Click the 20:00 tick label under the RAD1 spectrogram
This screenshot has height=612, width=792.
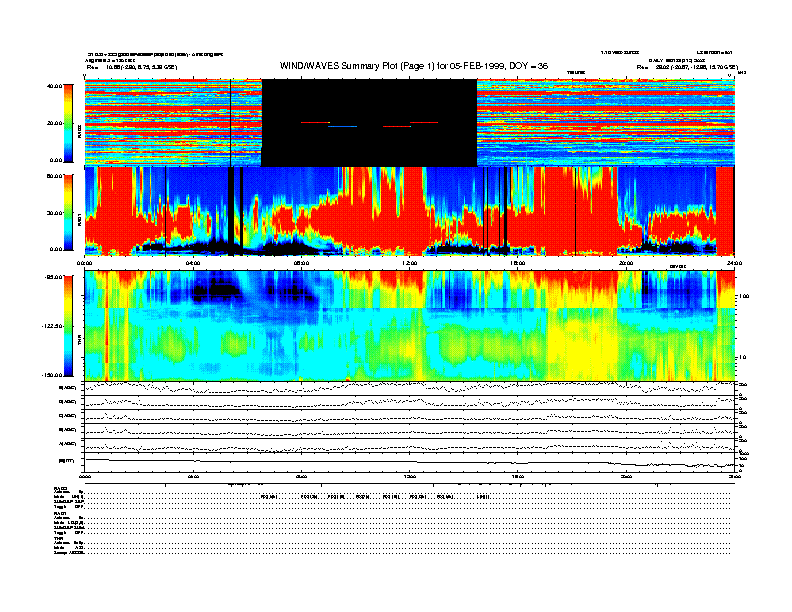(626, 263)
